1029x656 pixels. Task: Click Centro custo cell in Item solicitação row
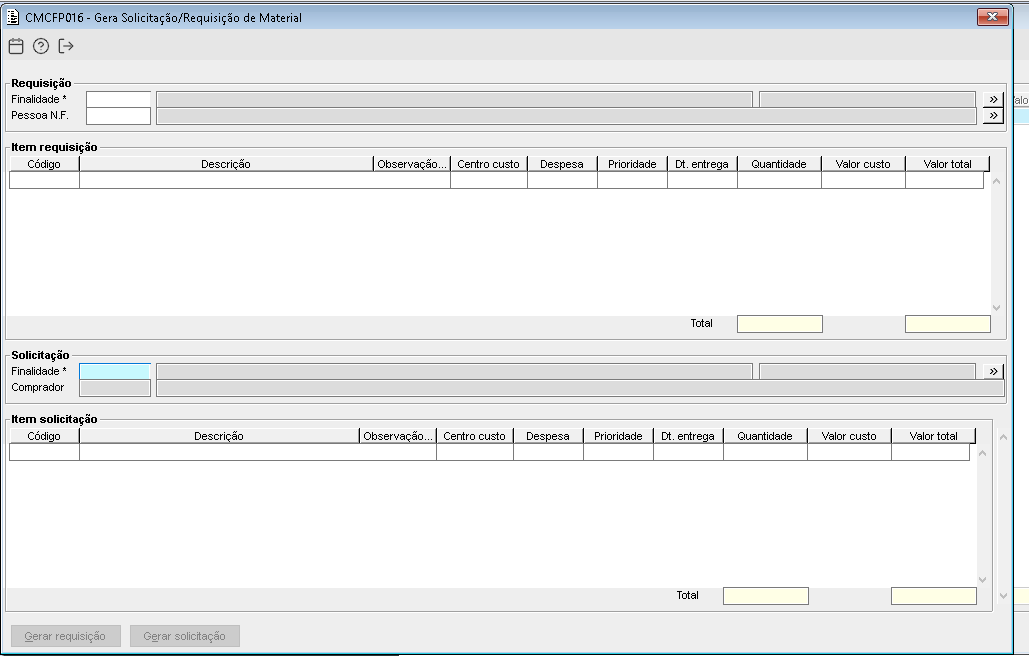[x=475, y=453]
